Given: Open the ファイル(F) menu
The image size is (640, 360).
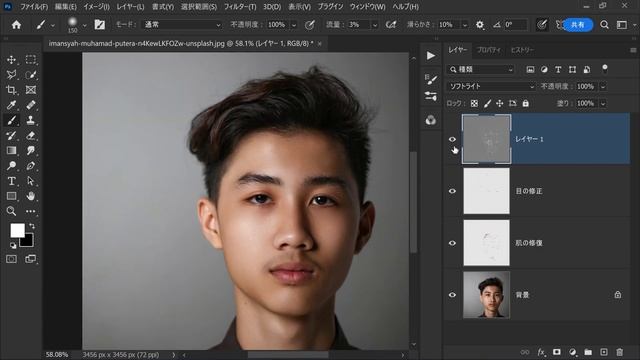Looking at the screenshot, I should pyautogui.click(x=34, y=7).
